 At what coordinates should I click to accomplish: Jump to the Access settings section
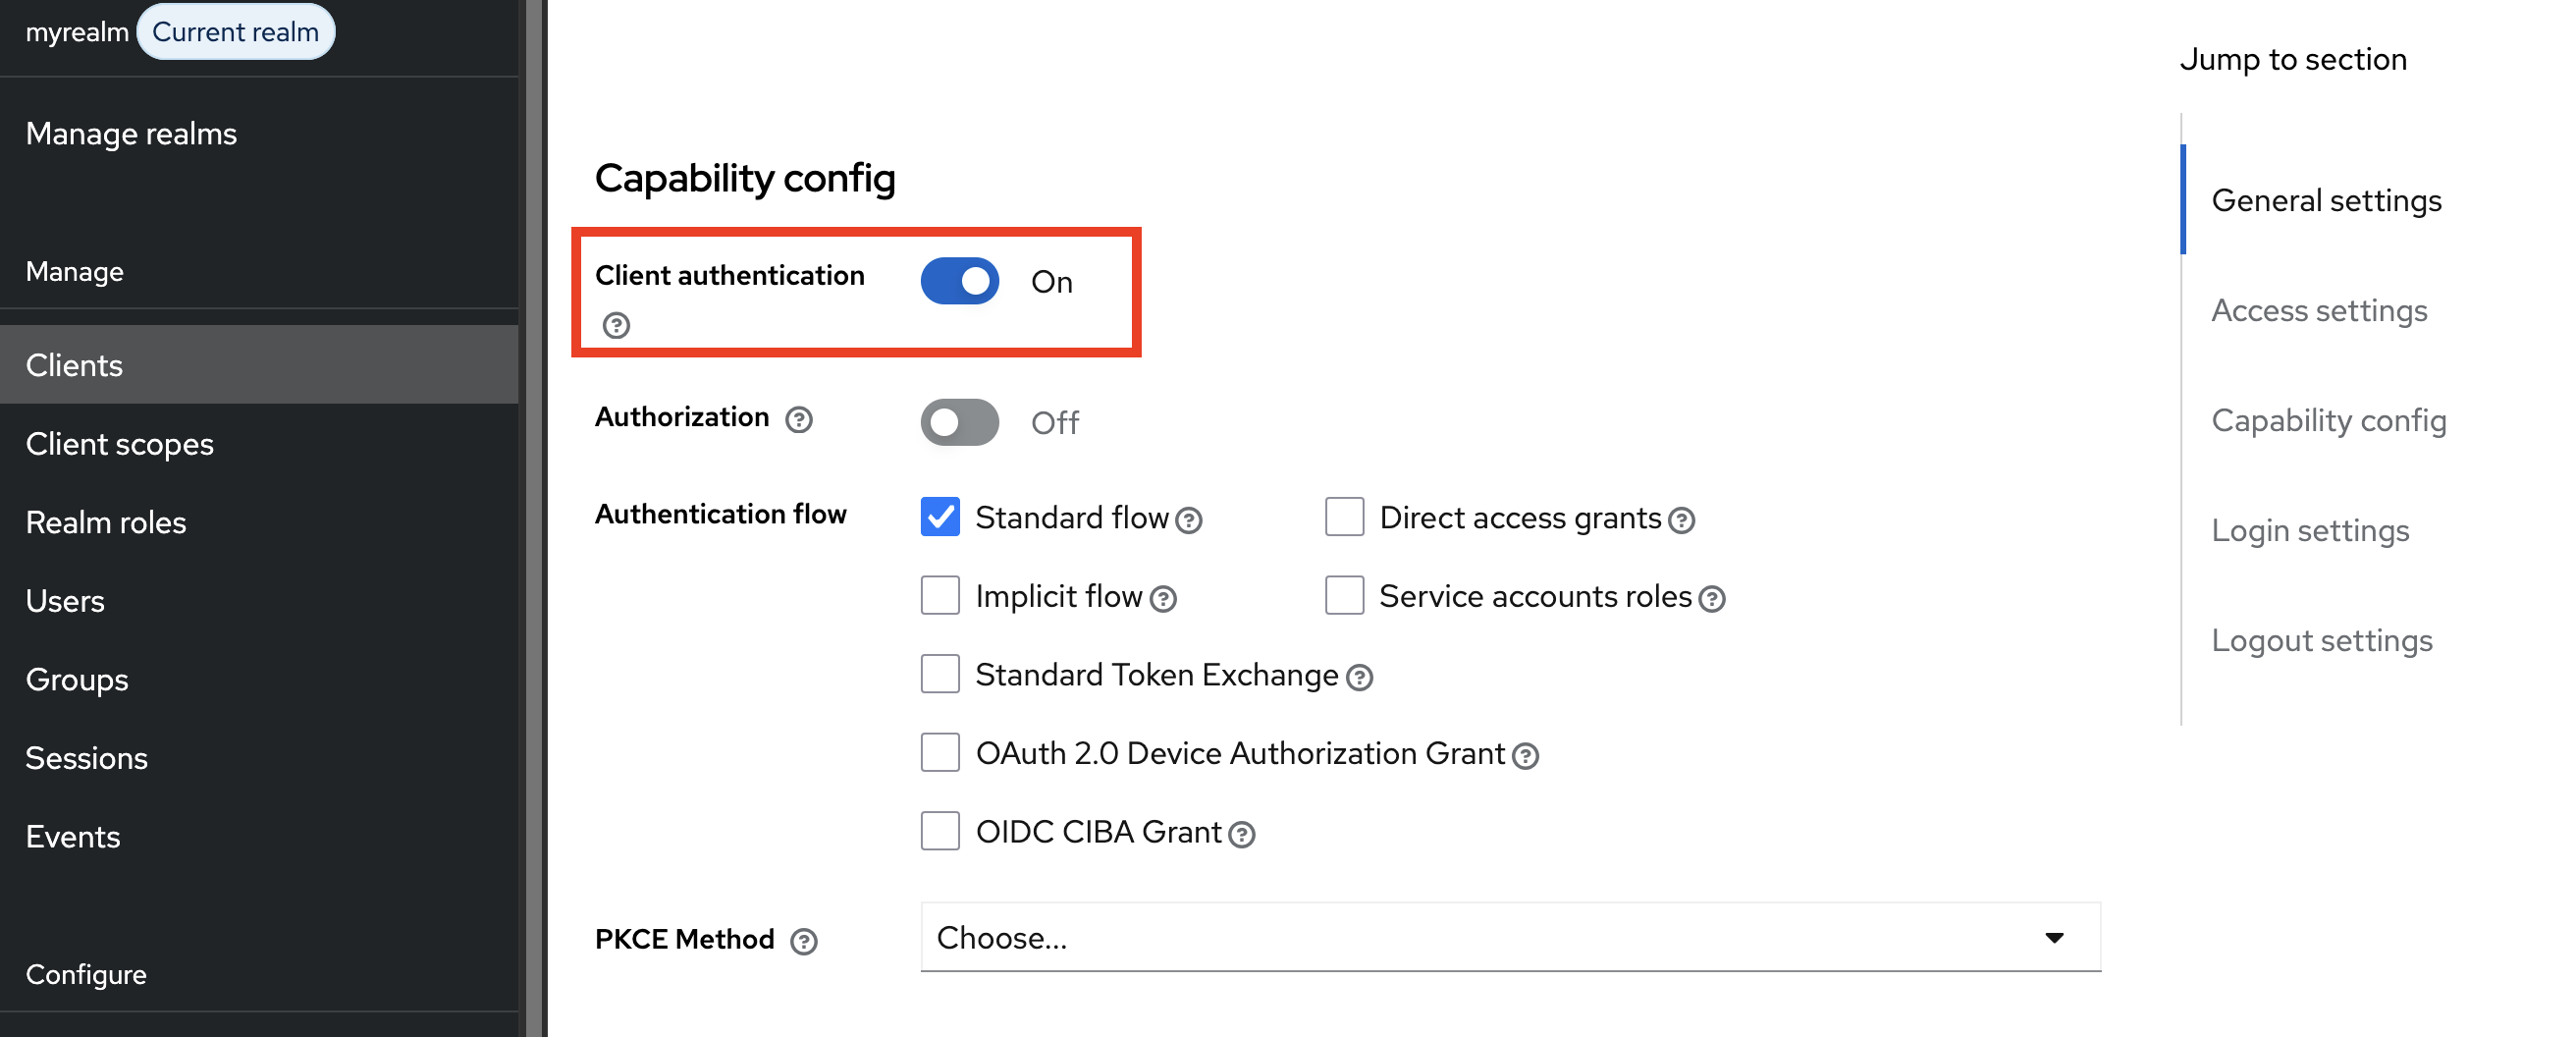[x=2319, y=310]
